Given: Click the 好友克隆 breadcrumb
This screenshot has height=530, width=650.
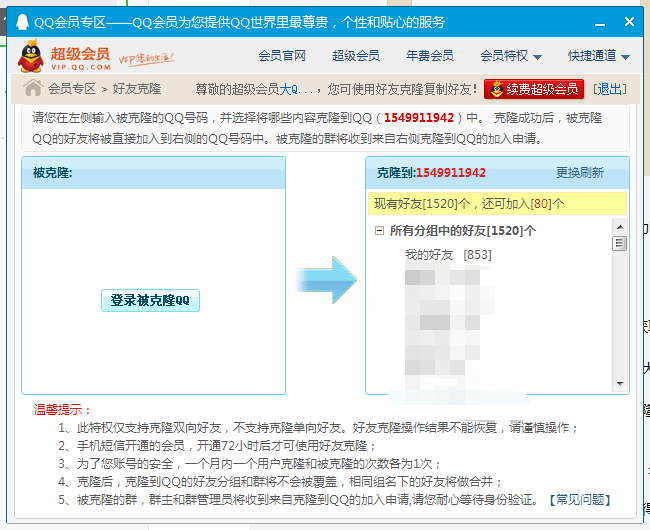Looking at the screenshot, I should pyautogui.click(x=137, y=89).
